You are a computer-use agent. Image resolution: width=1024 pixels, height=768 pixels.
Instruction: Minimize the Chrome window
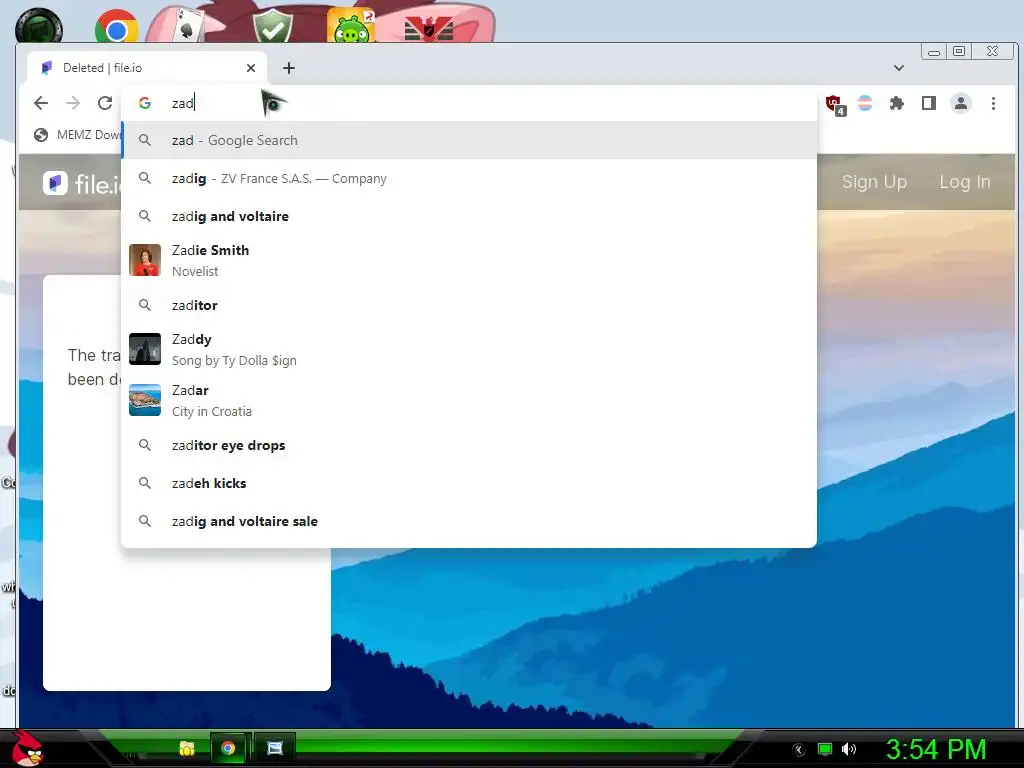tap(934, 52)
